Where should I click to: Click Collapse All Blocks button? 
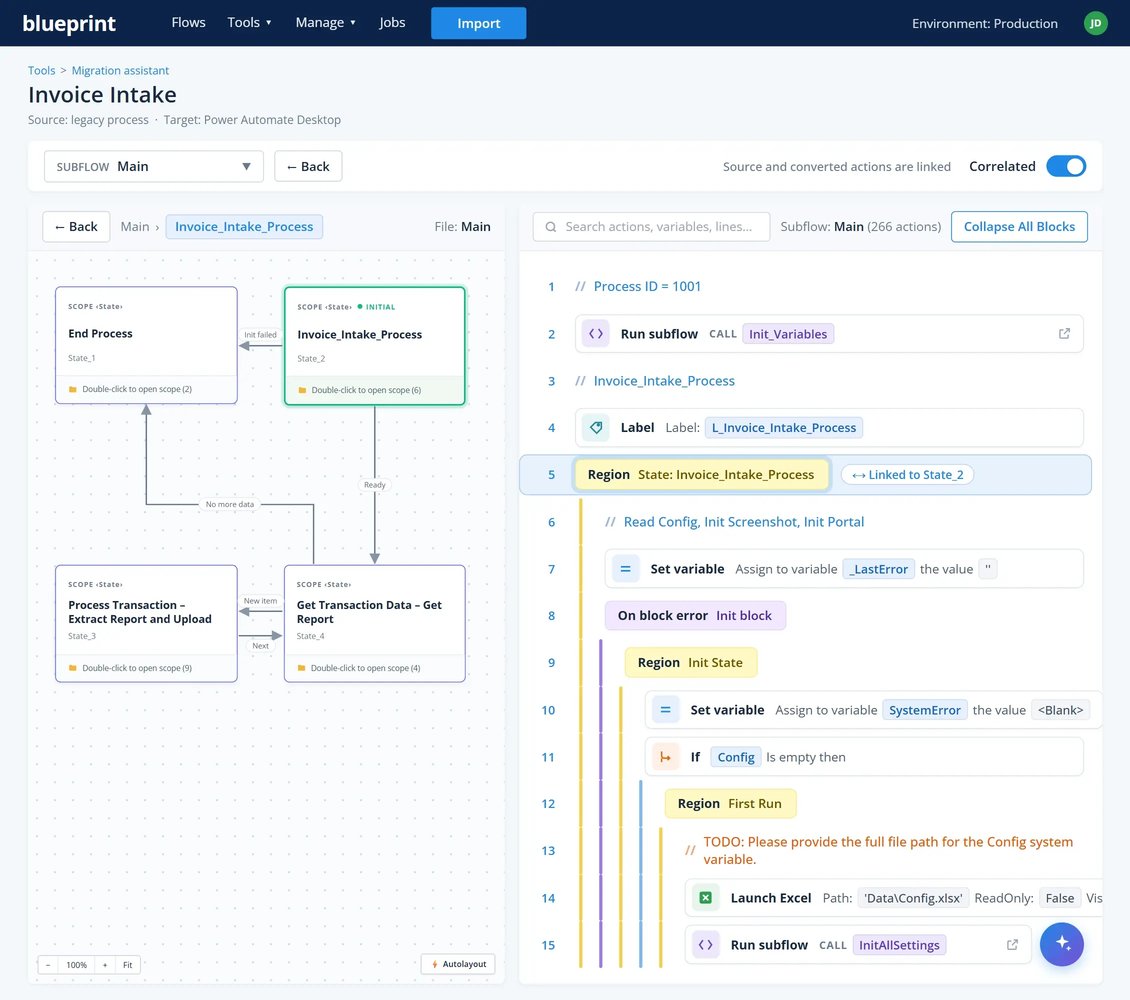coord(1019,226)
